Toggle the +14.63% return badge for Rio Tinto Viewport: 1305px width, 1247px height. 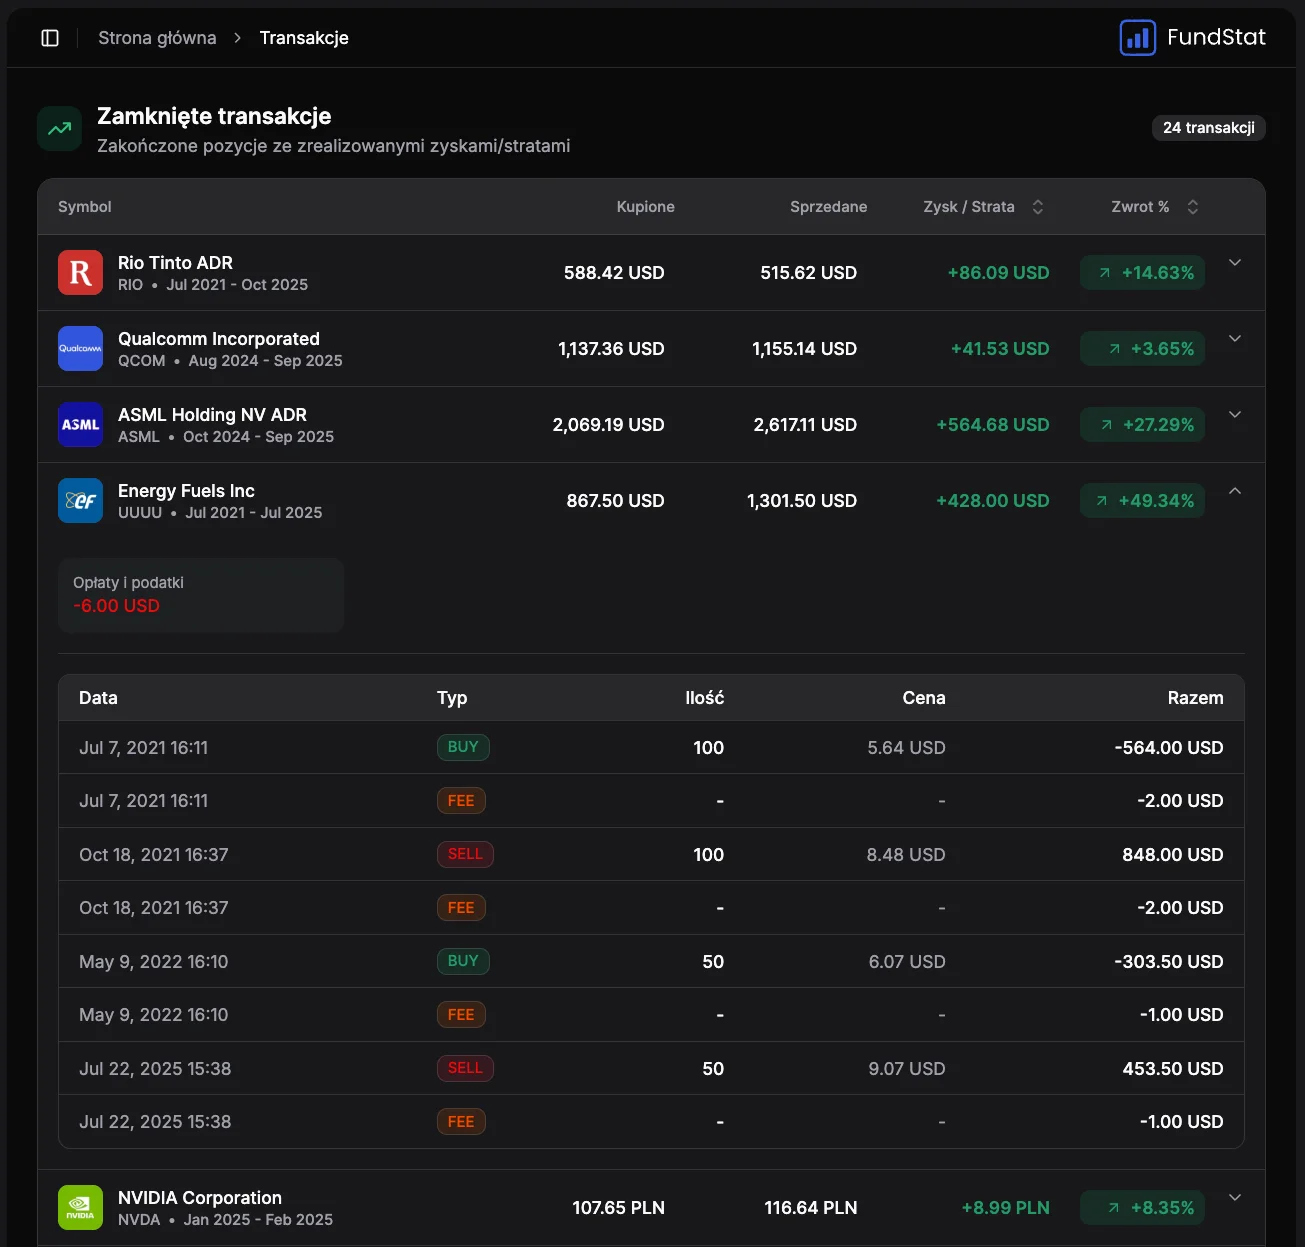pos(1141,272)
